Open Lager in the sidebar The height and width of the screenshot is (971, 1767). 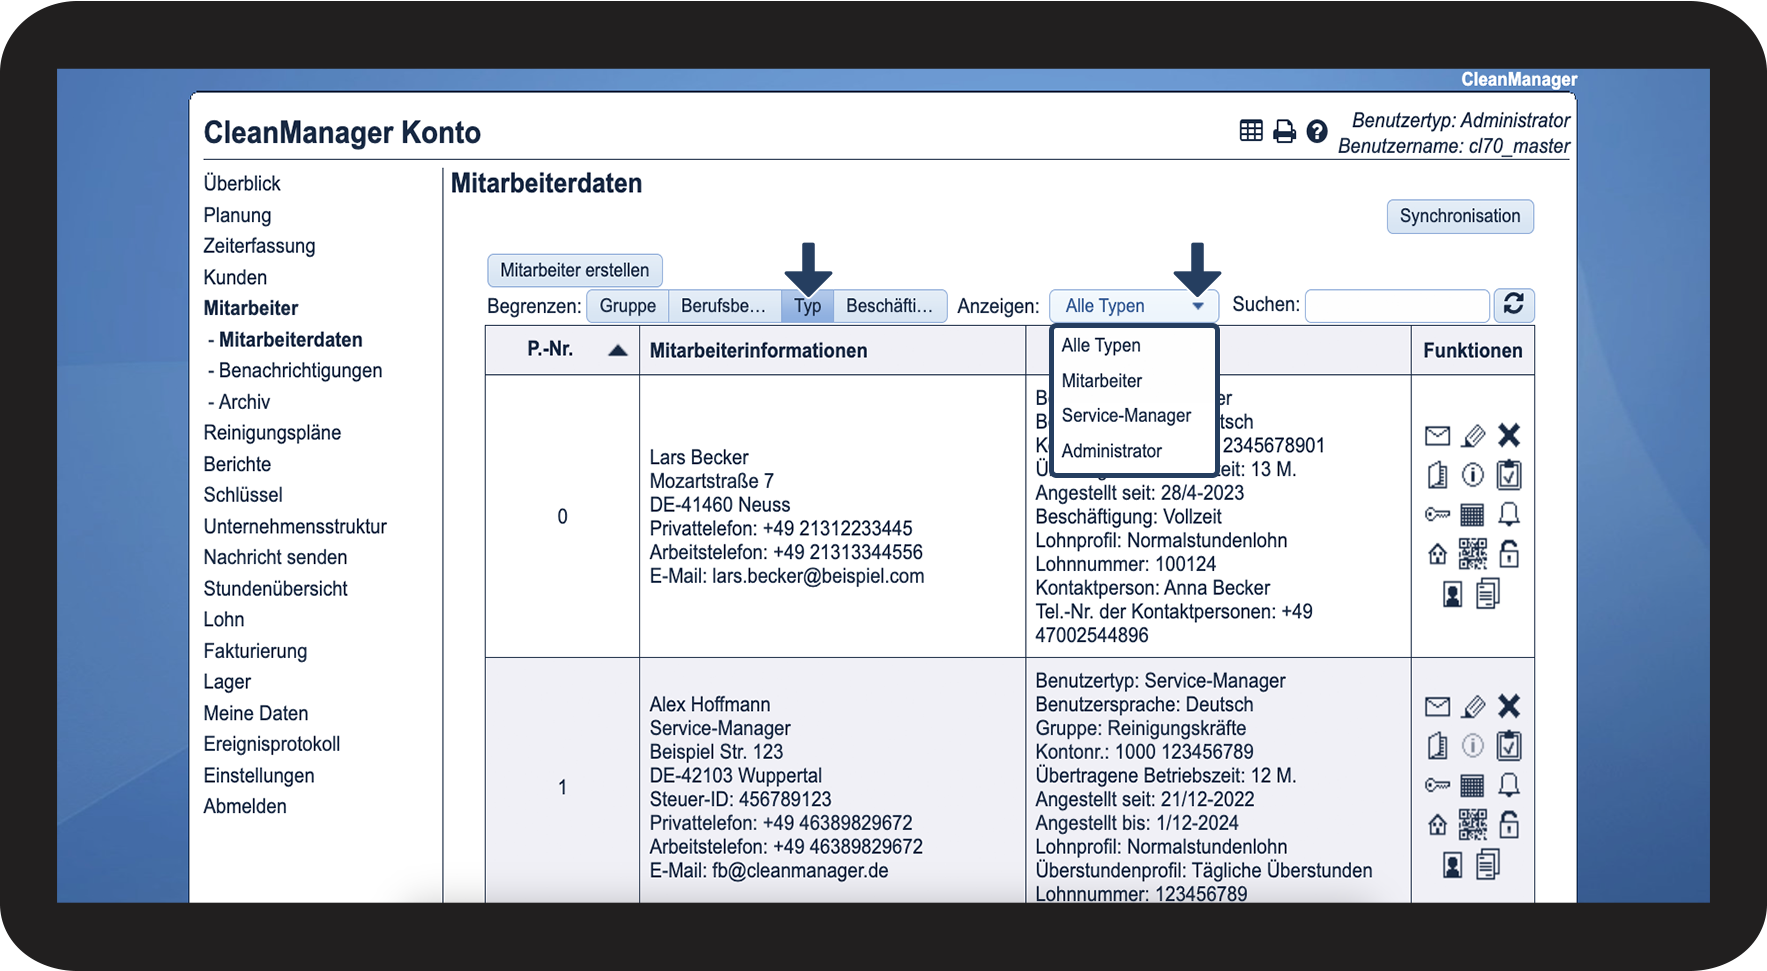point(227,682)
